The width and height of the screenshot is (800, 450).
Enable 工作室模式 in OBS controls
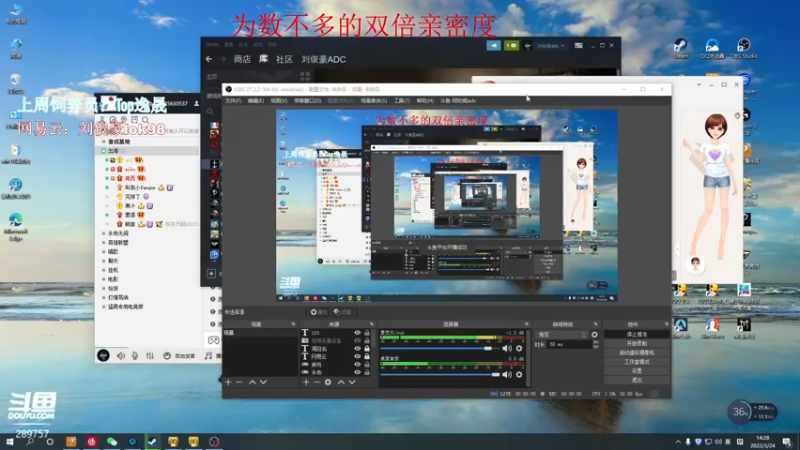pos(637,362)
